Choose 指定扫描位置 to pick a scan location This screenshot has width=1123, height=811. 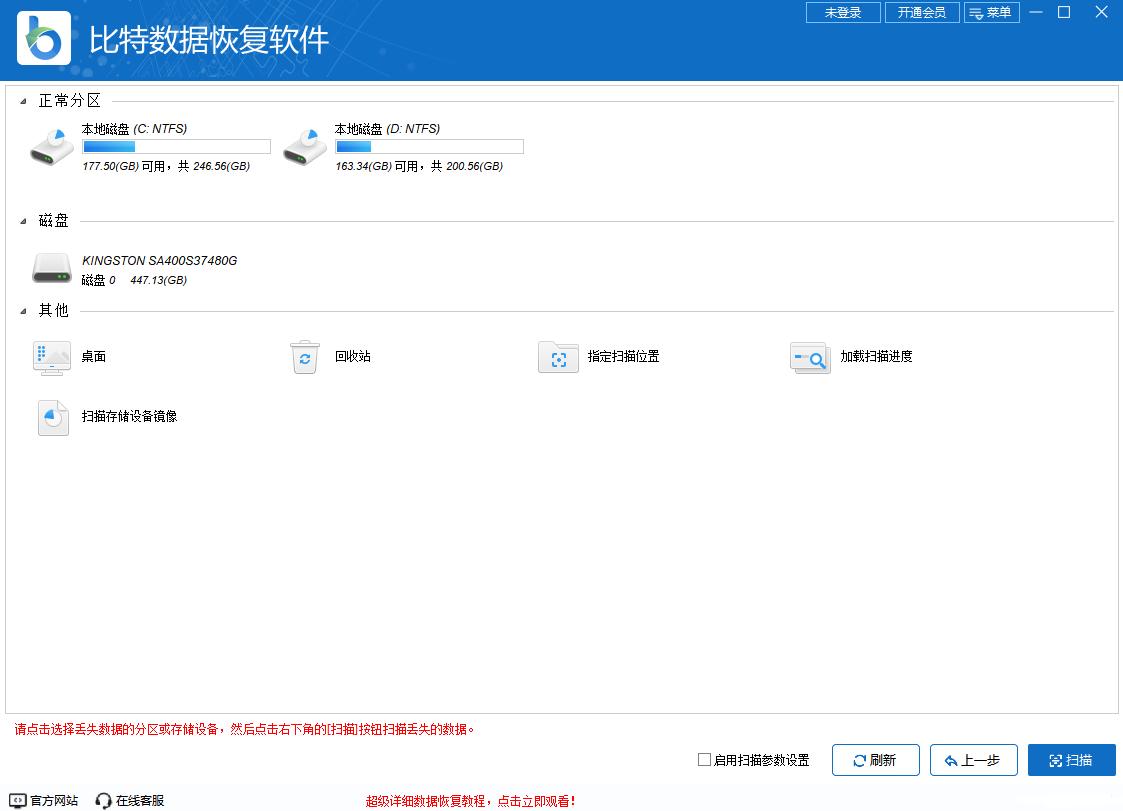point(558,357)
